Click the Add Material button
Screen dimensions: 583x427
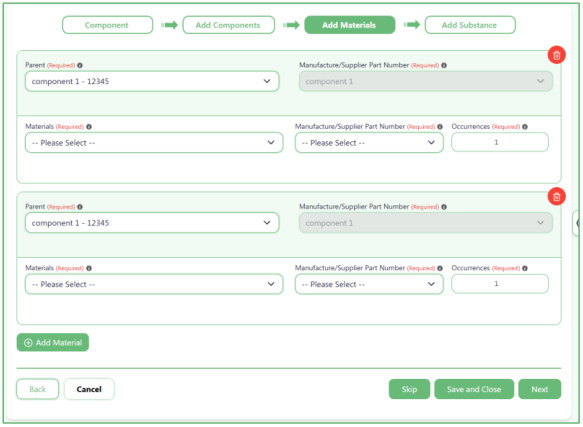[53, 343]
